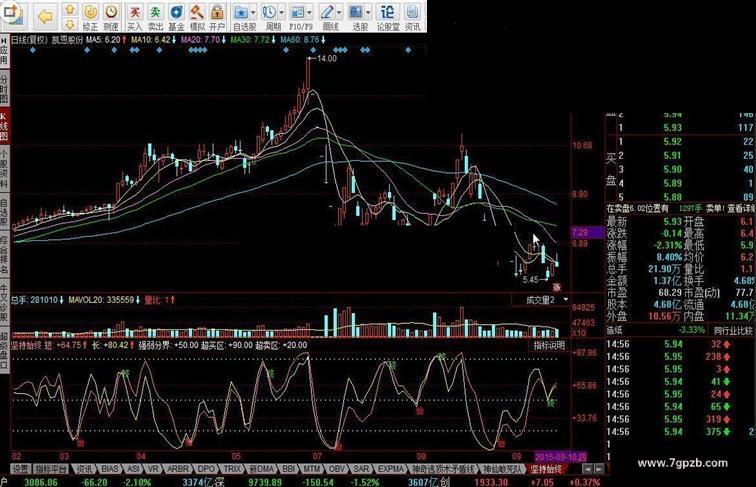Select the 神仙散死队 indicator tab

coord(502,469)
